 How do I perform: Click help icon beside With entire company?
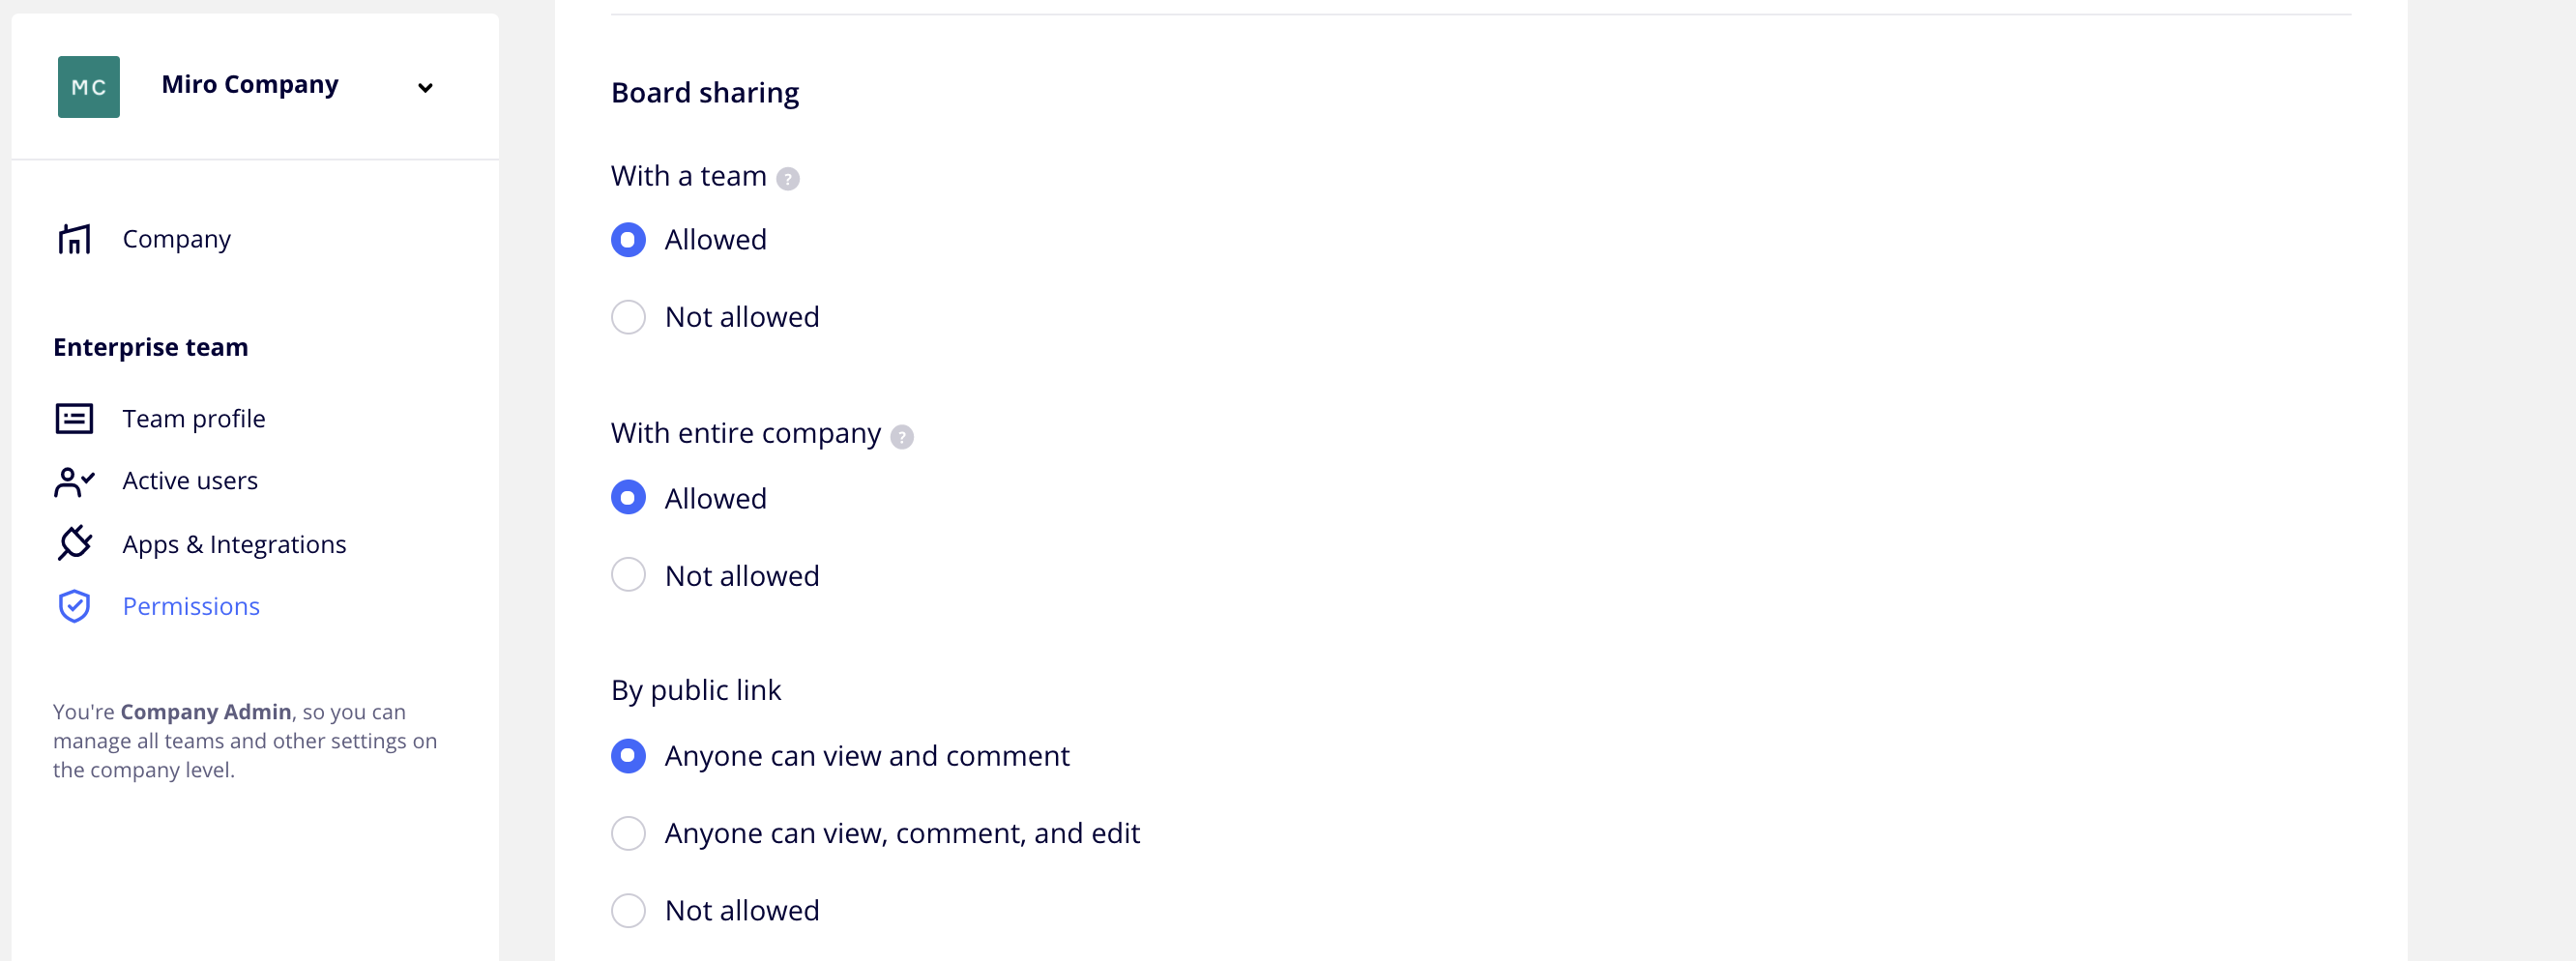tap(902, 437)
